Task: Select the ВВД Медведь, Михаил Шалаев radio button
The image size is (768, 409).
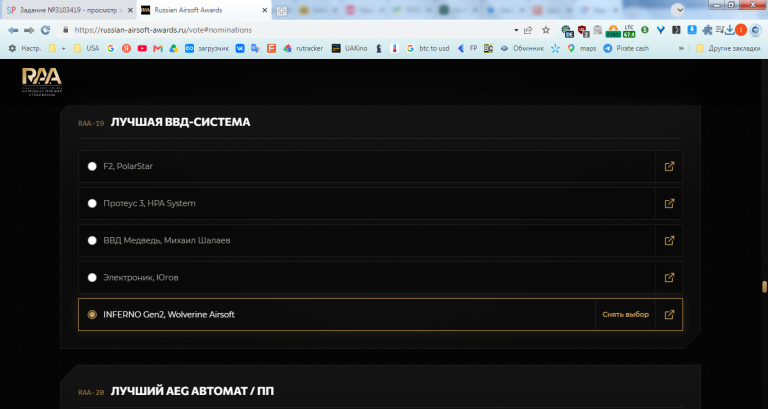Action: pyautogui.click(x=92, y=241)
